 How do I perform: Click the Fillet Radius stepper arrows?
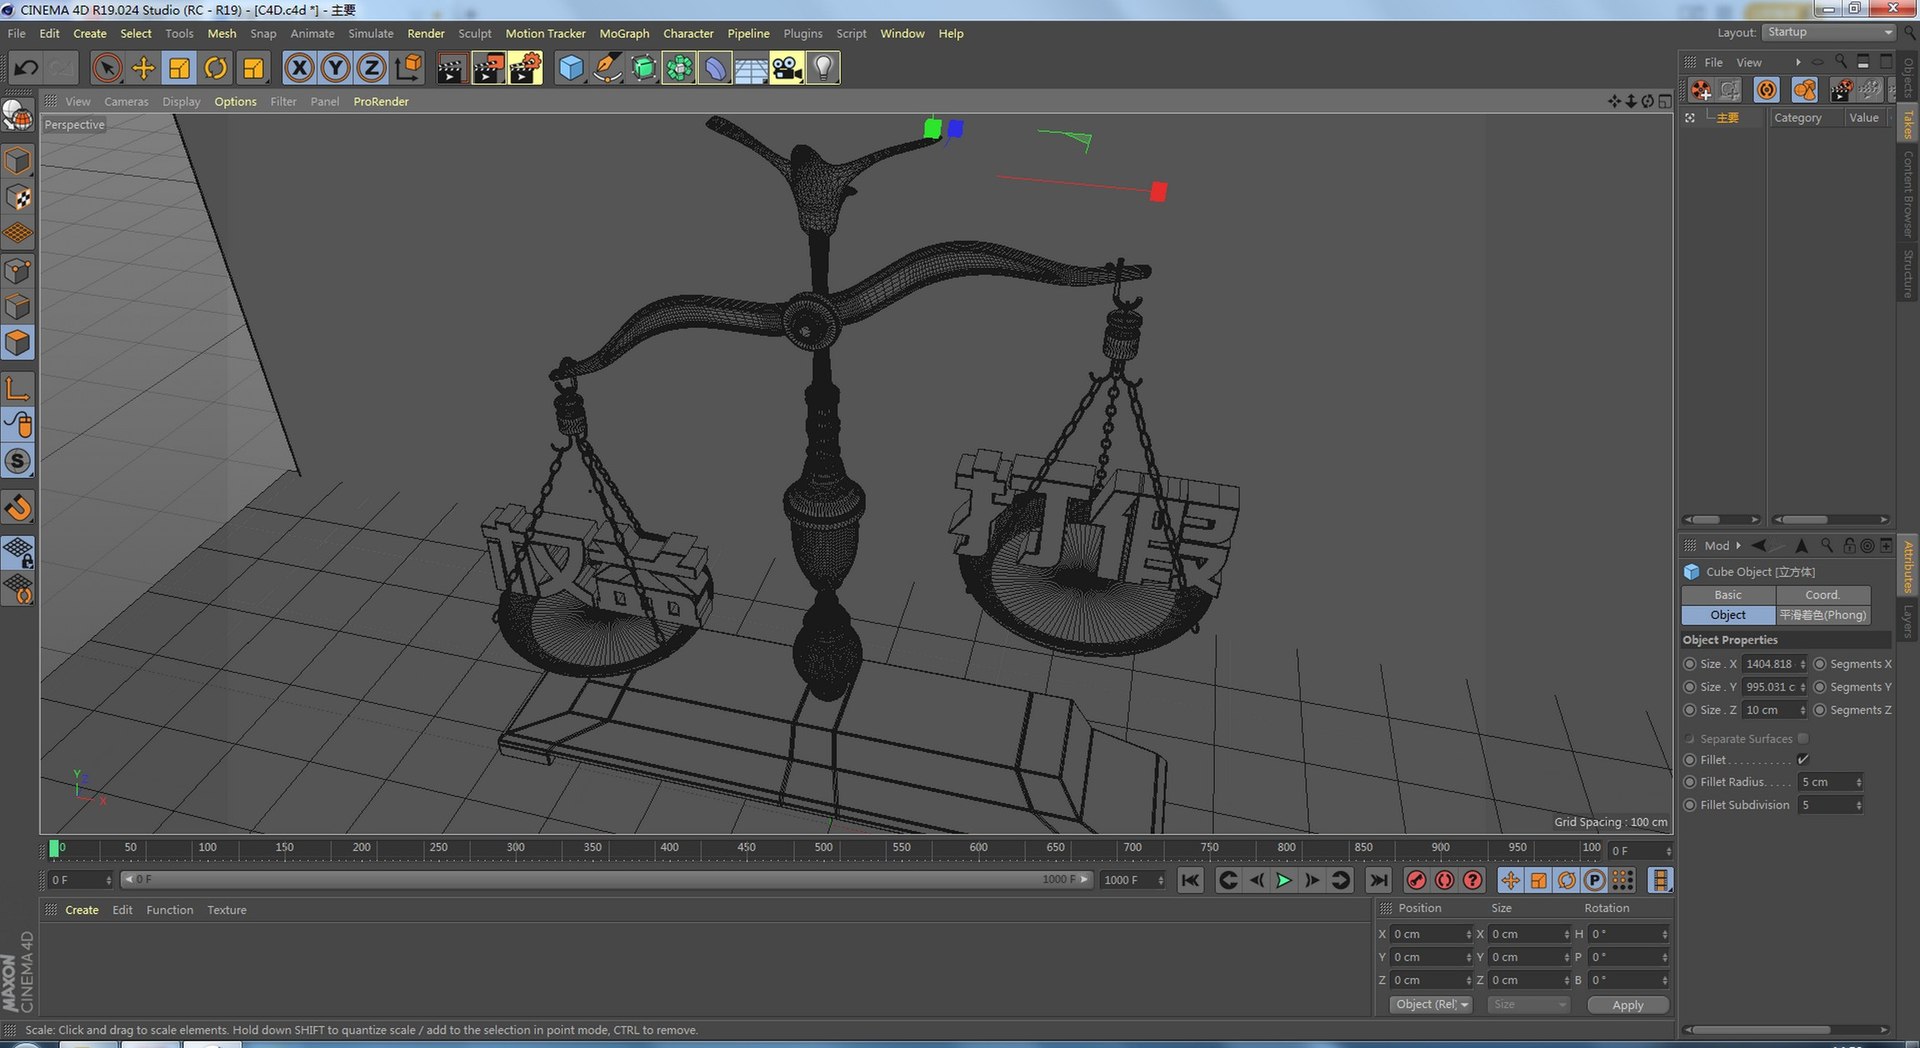[1859, 782]
